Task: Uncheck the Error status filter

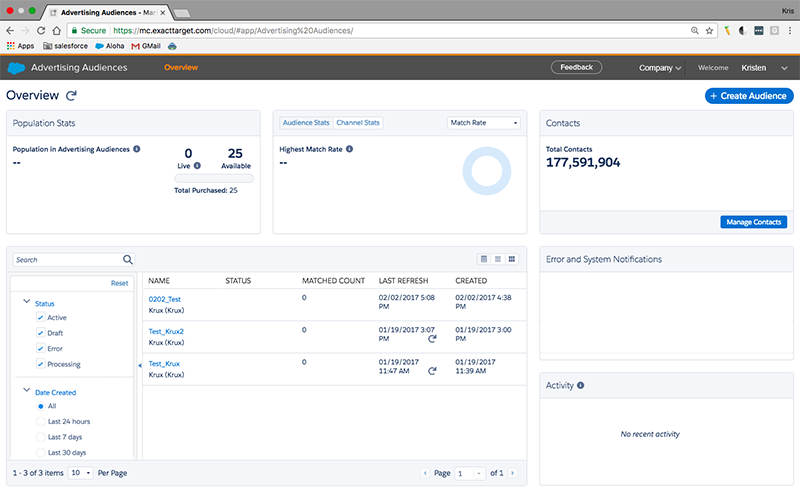Action: pyautogui.click(x=40, y=348)
